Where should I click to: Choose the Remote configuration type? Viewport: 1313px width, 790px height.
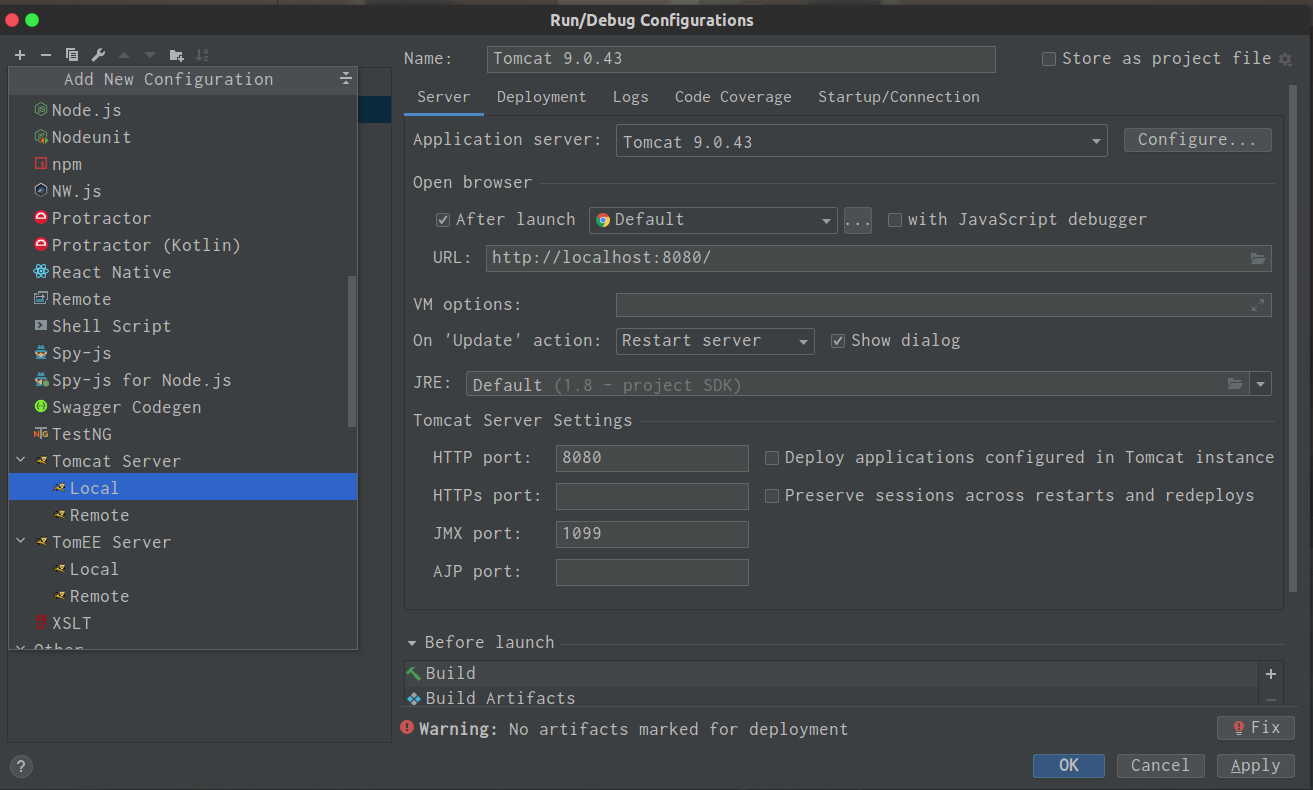tap(183, 299)
